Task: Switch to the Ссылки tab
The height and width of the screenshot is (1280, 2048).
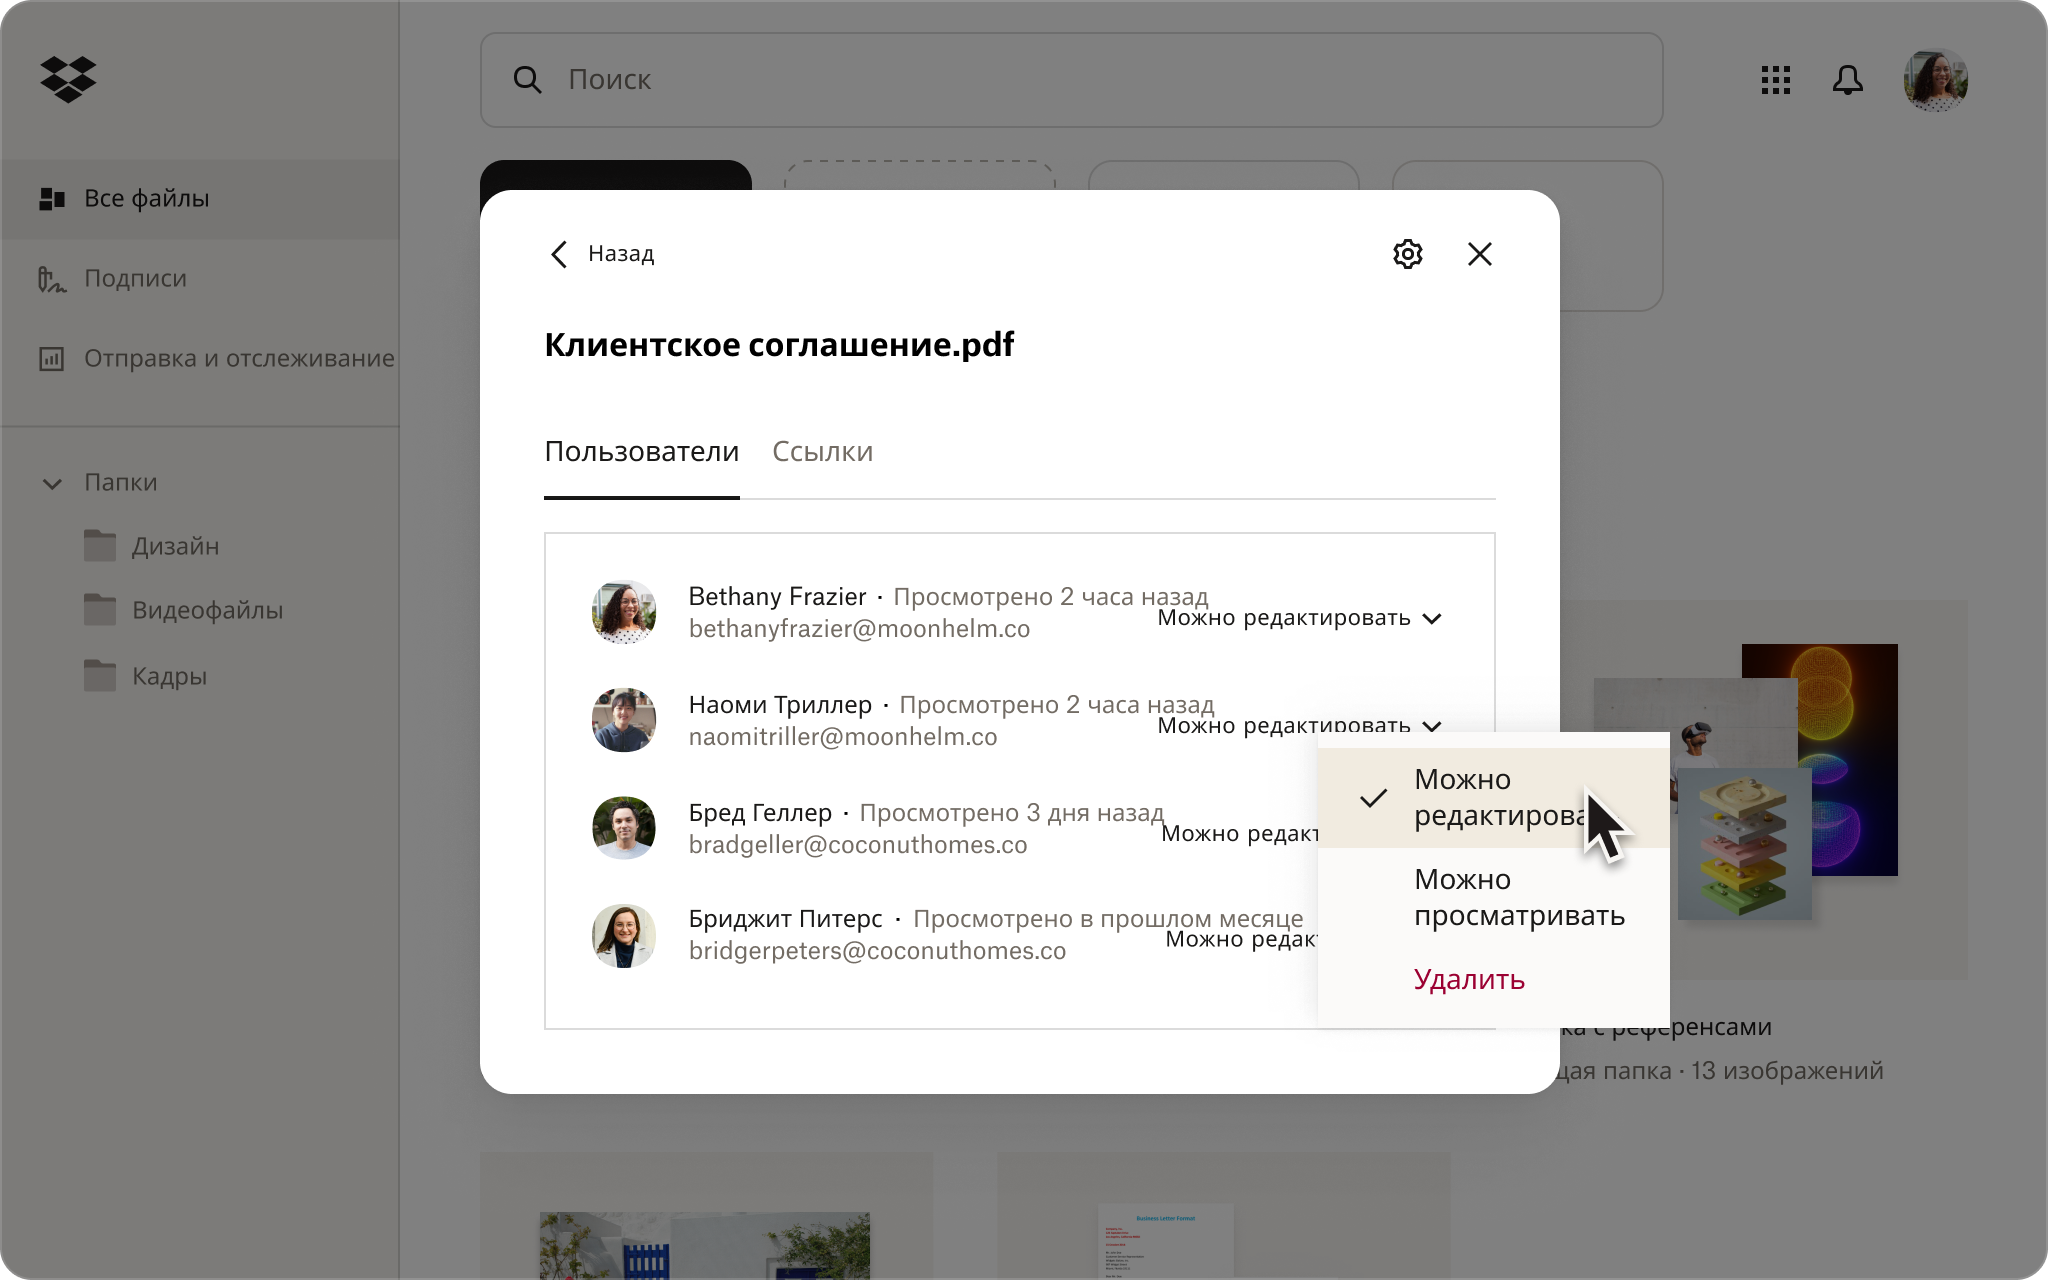Action: click(822, 452)
